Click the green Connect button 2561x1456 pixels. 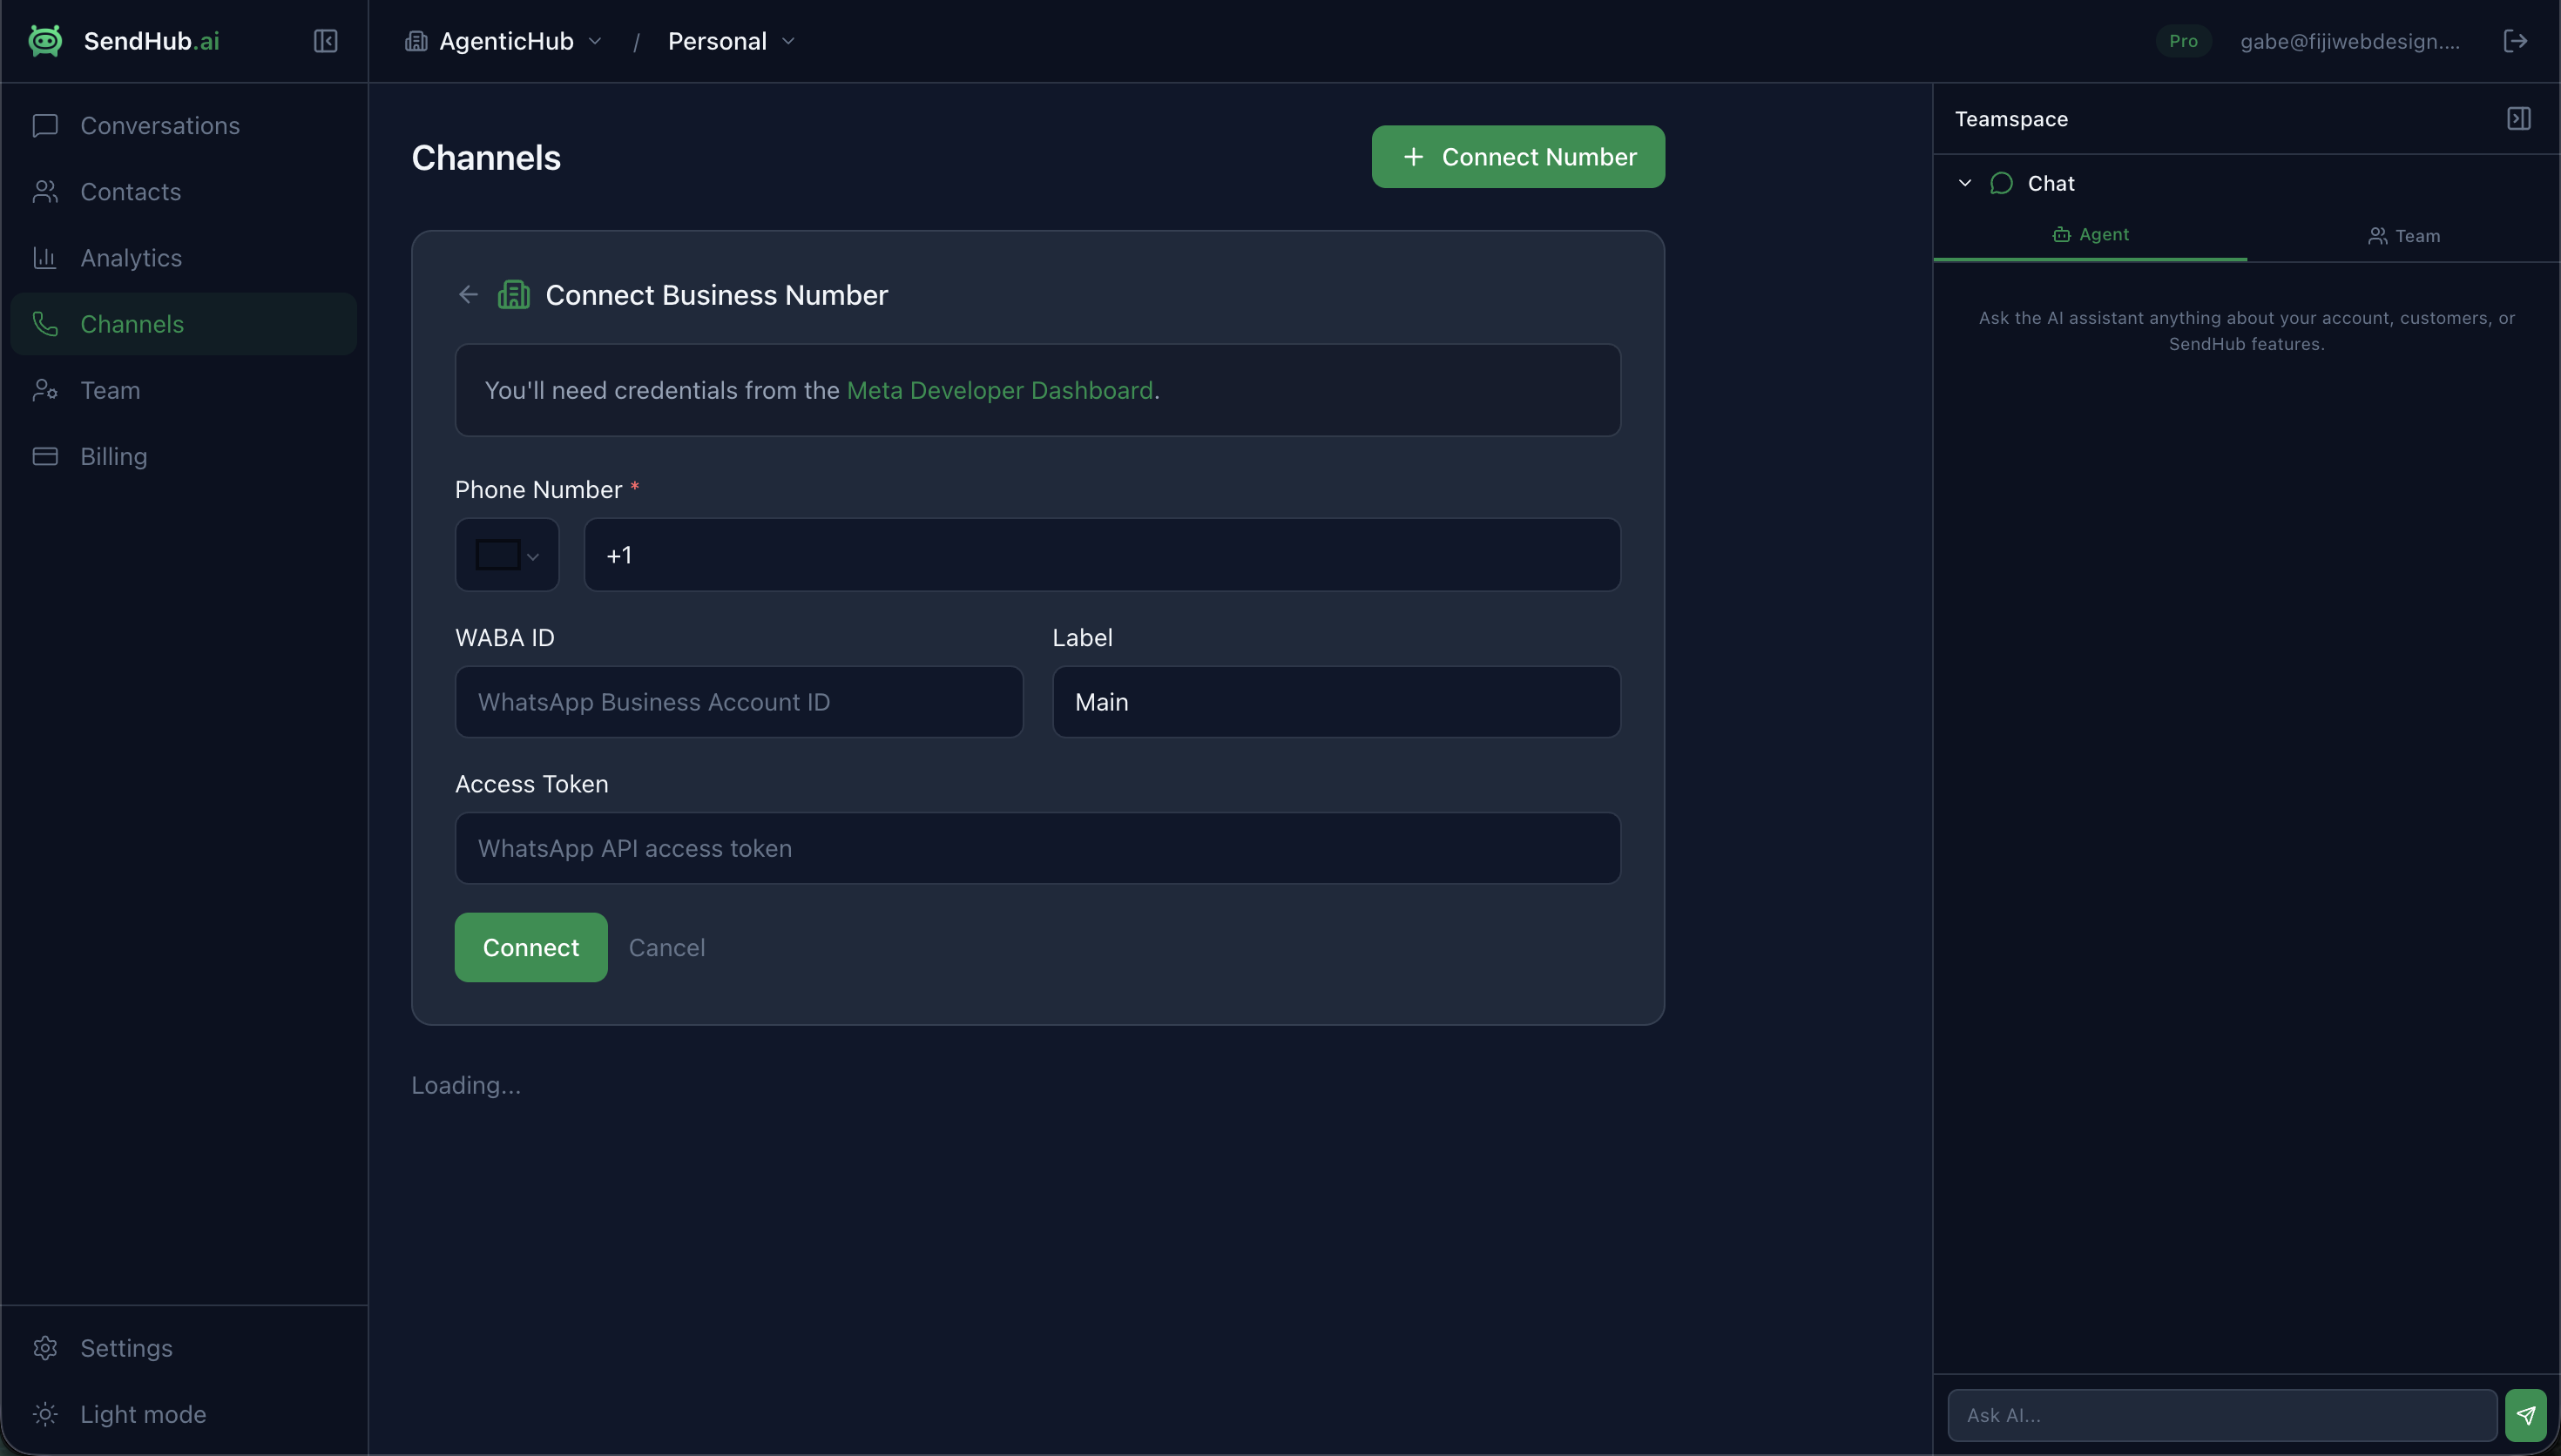531,947
